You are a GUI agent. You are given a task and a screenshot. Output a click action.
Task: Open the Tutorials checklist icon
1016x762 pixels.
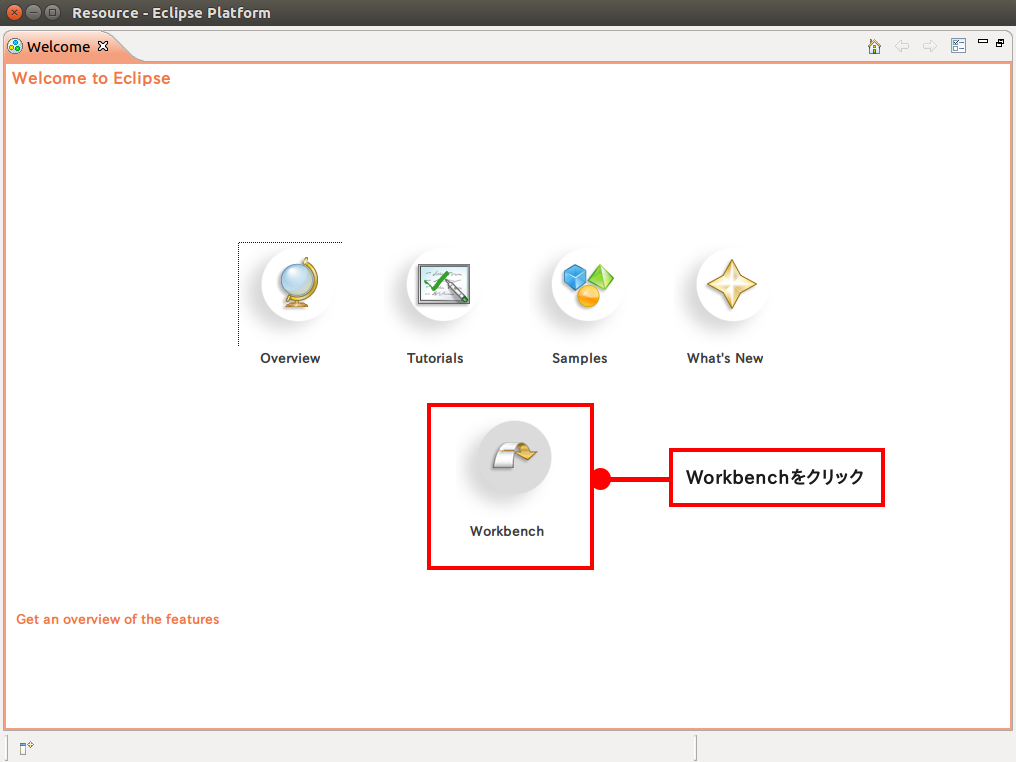[x=443, y=284]
